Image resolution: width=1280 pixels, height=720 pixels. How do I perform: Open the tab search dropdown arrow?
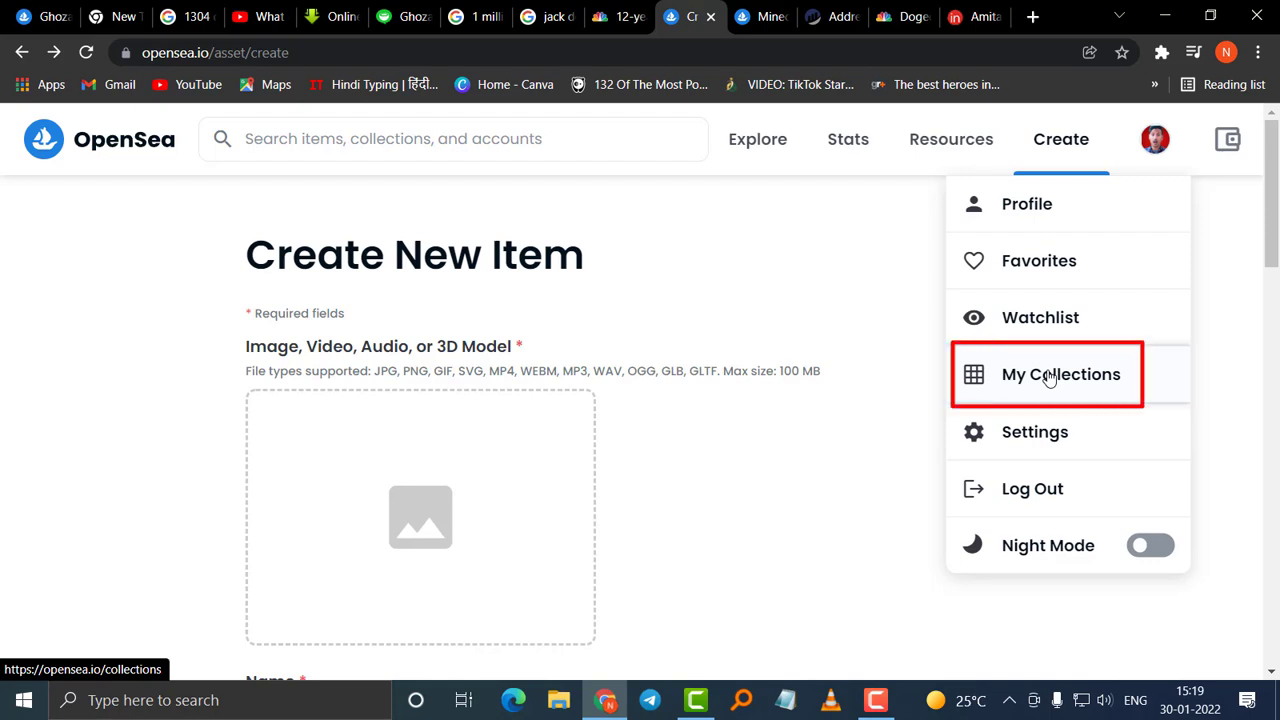click(1119, 16)
